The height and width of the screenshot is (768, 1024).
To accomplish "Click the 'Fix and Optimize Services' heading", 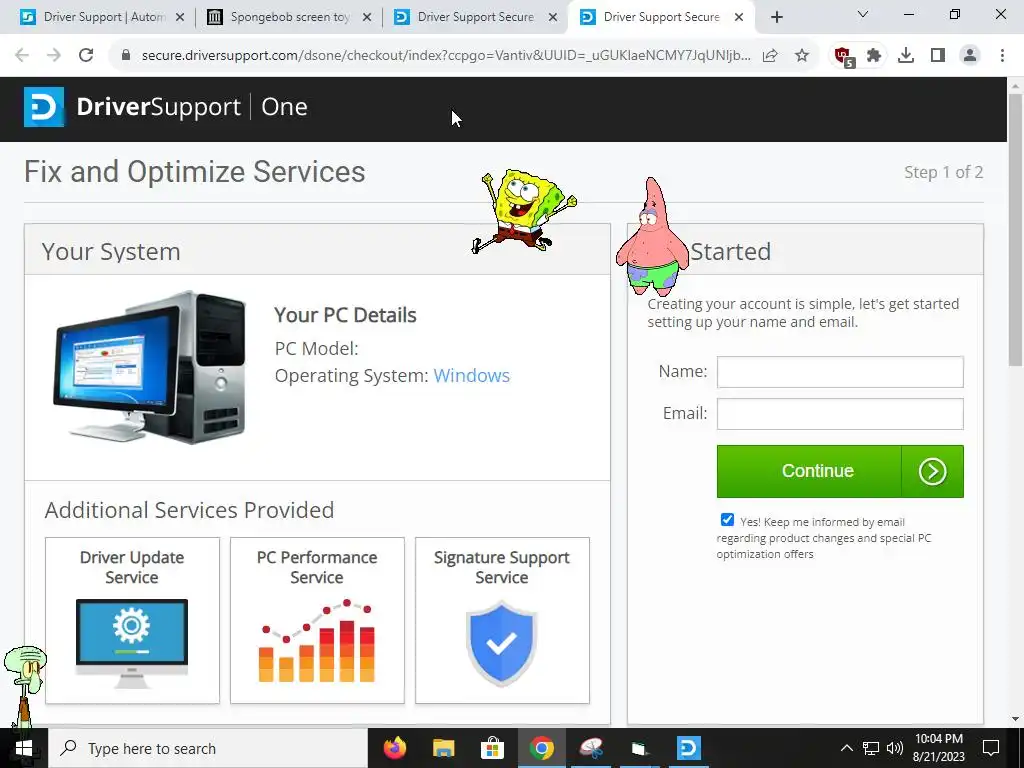I will [195, 172].
